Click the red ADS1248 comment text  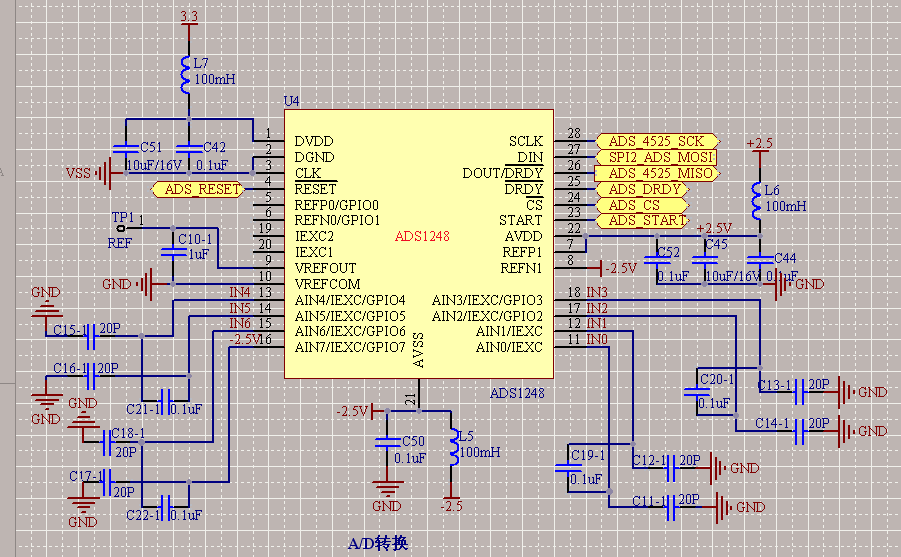[422, 236]
